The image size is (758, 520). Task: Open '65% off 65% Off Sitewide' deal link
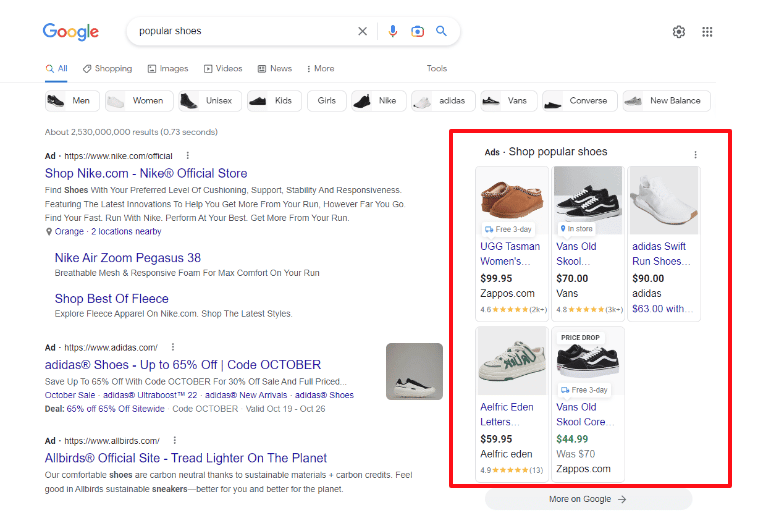115,409
